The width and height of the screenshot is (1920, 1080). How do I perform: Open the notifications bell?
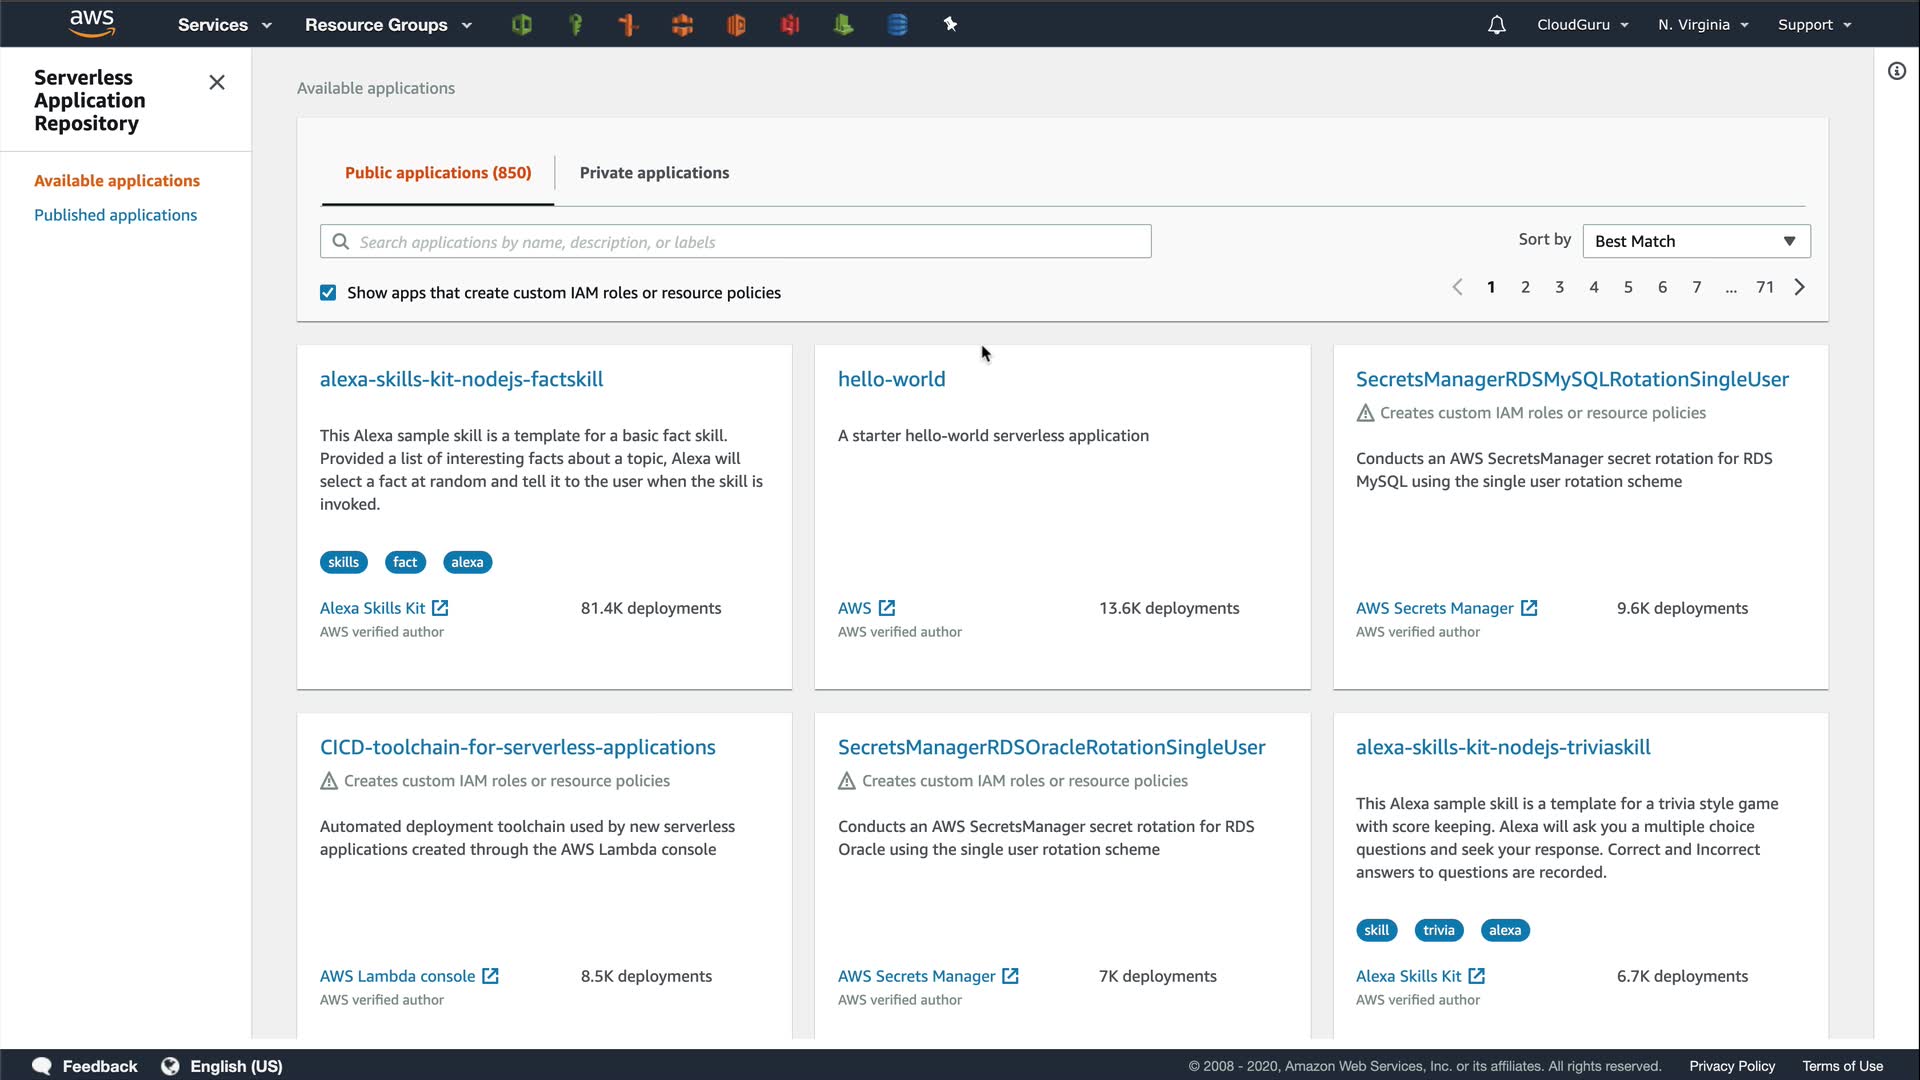click(1496, 25)
